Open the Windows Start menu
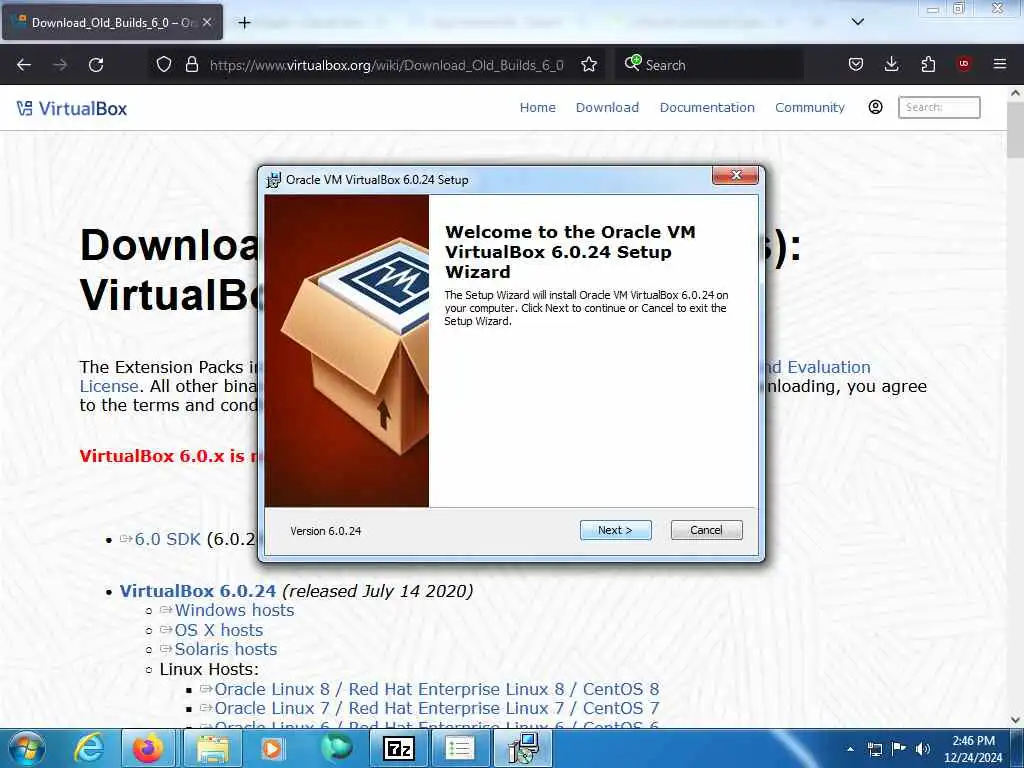This screenshot has height=768, width=1024. pyautogui.click(x=27, y=748)
